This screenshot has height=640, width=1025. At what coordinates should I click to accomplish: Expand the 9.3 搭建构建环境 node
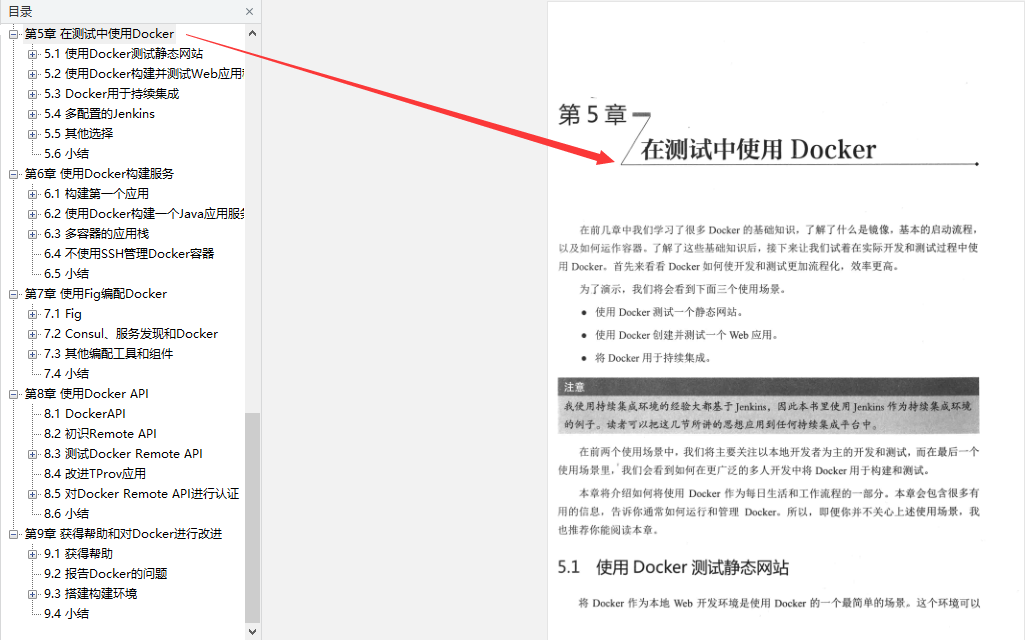(32, 594)
